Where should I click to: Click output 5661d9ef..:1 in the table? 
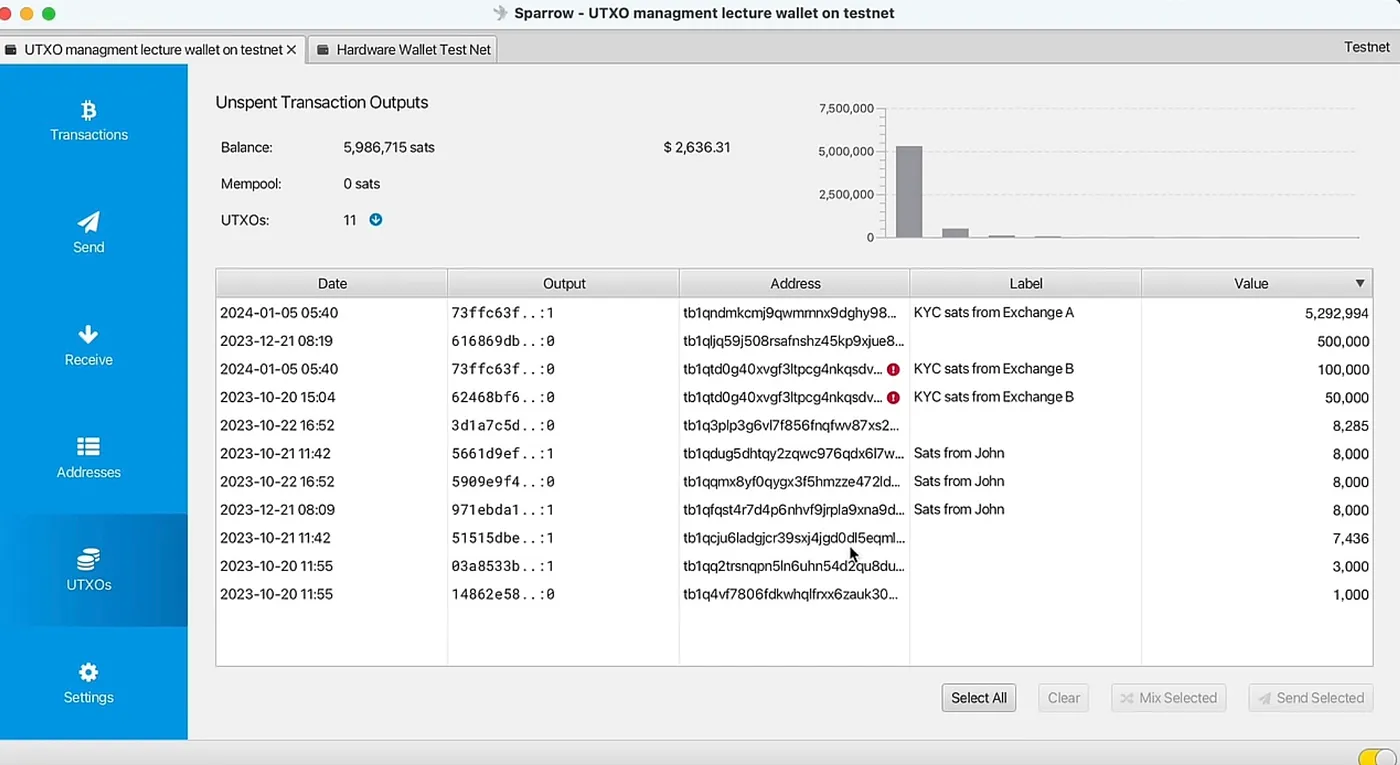click(x=503, y=453)
